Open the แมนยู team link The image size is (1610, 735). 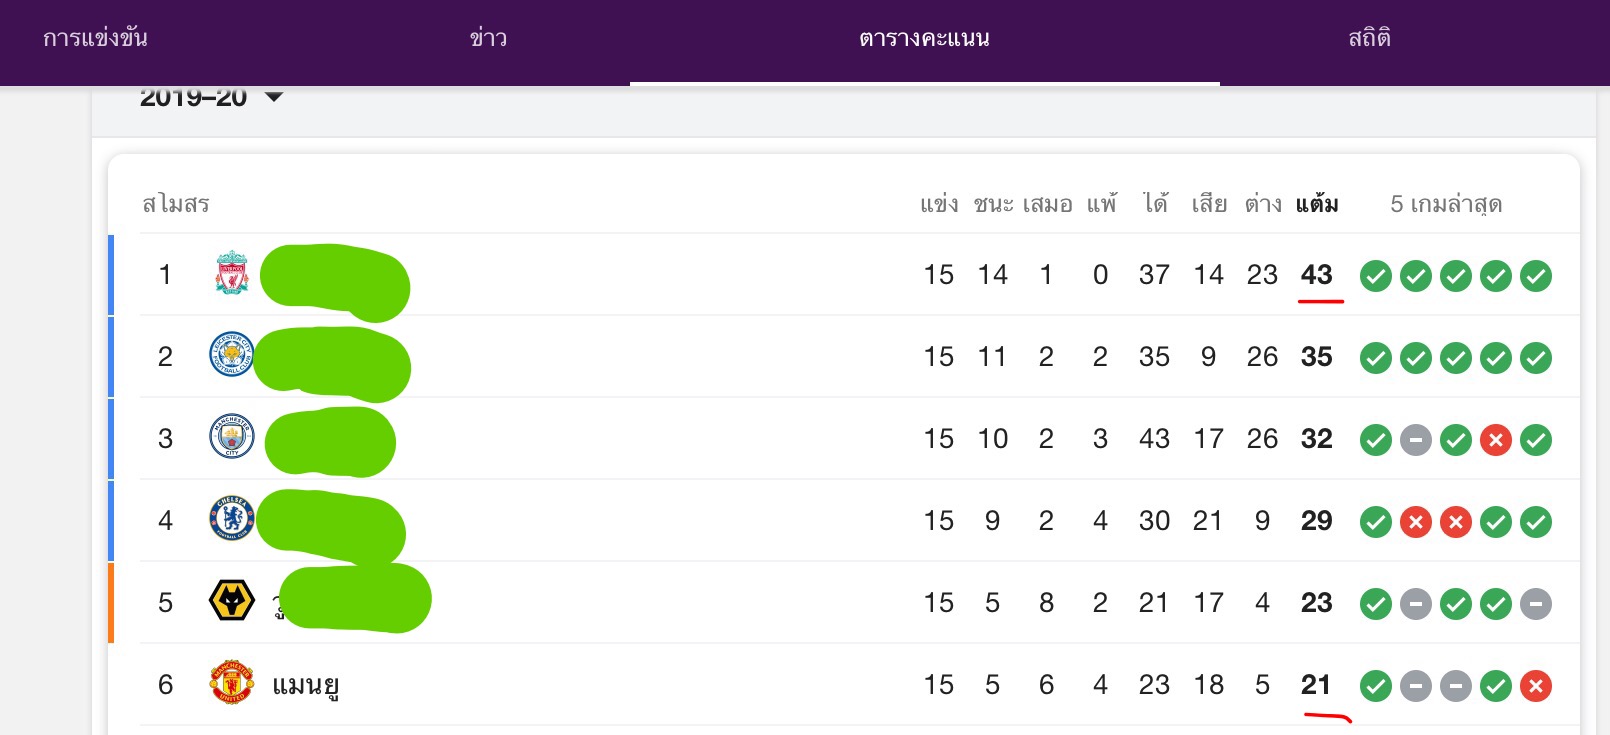pos(306,685)
